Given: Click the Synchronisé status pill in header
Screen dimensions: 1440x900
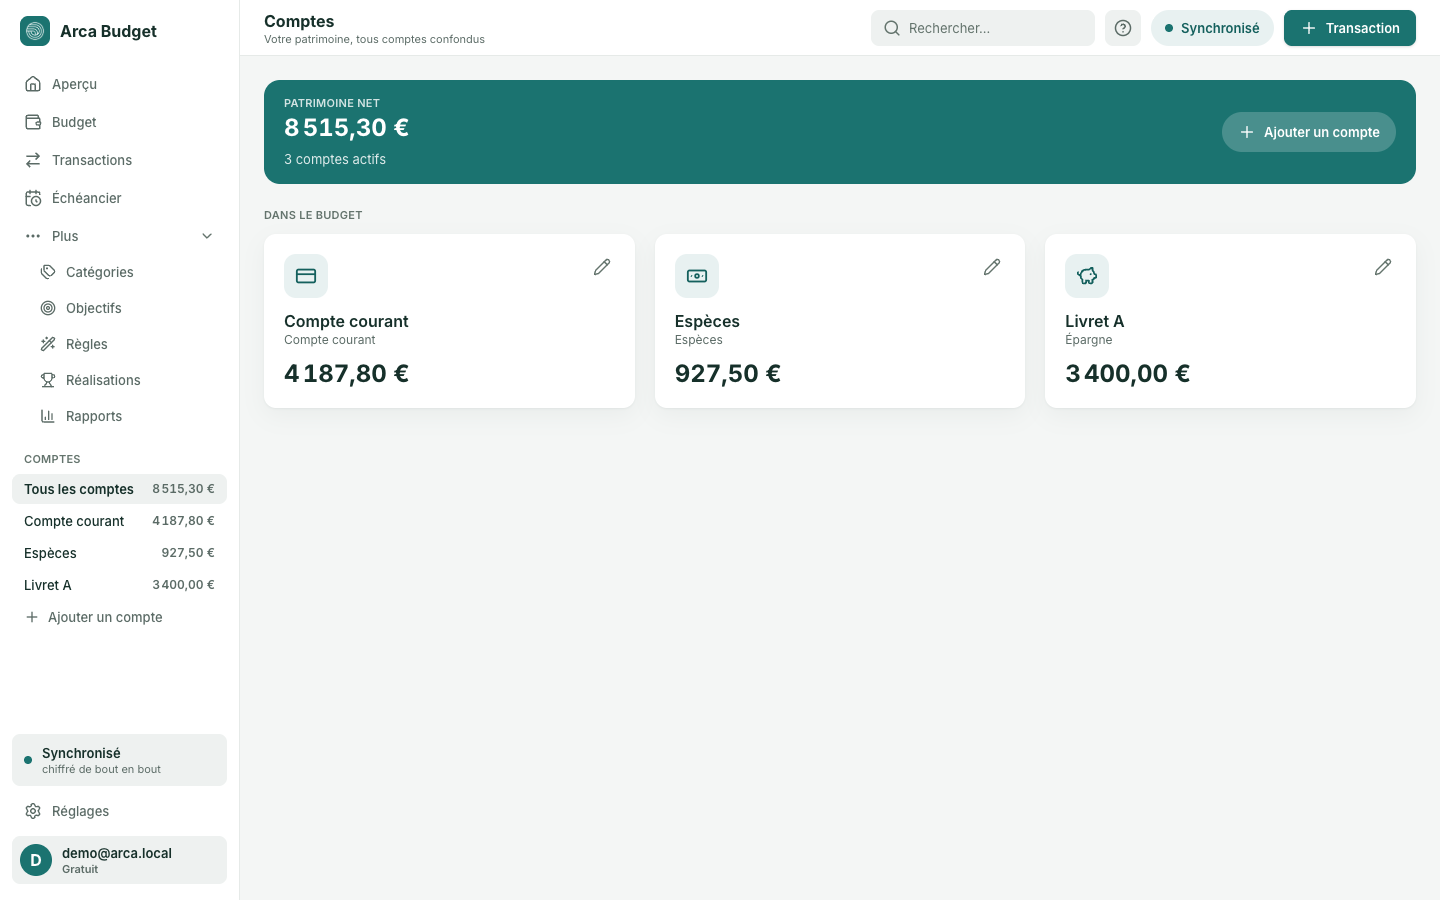Looking at the screenshot, I should (x=1212, y=28).
